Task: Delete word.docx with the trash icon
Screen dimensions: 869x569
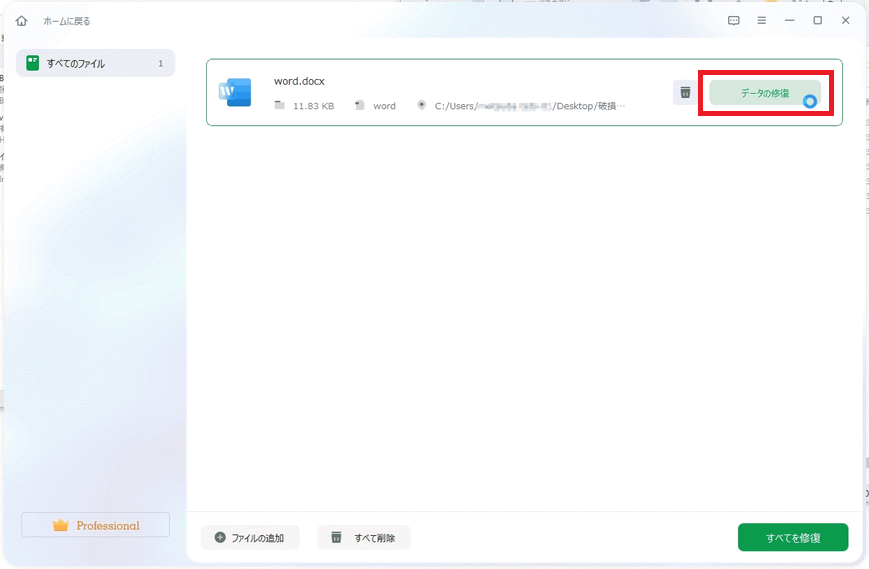Action: pos(685,93)
